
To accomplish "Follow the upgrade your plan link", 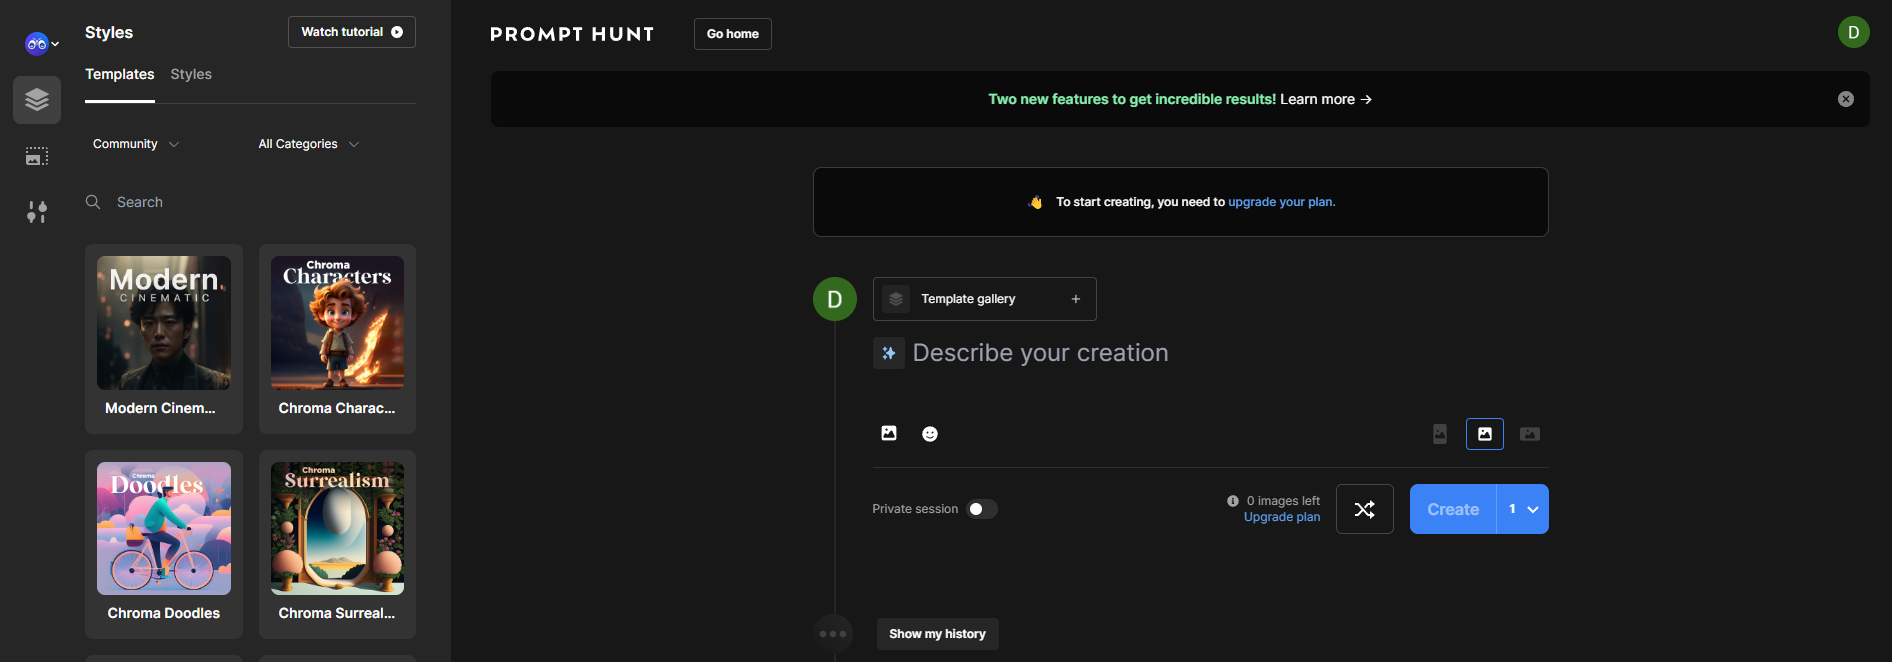I will pos(1281,202).
